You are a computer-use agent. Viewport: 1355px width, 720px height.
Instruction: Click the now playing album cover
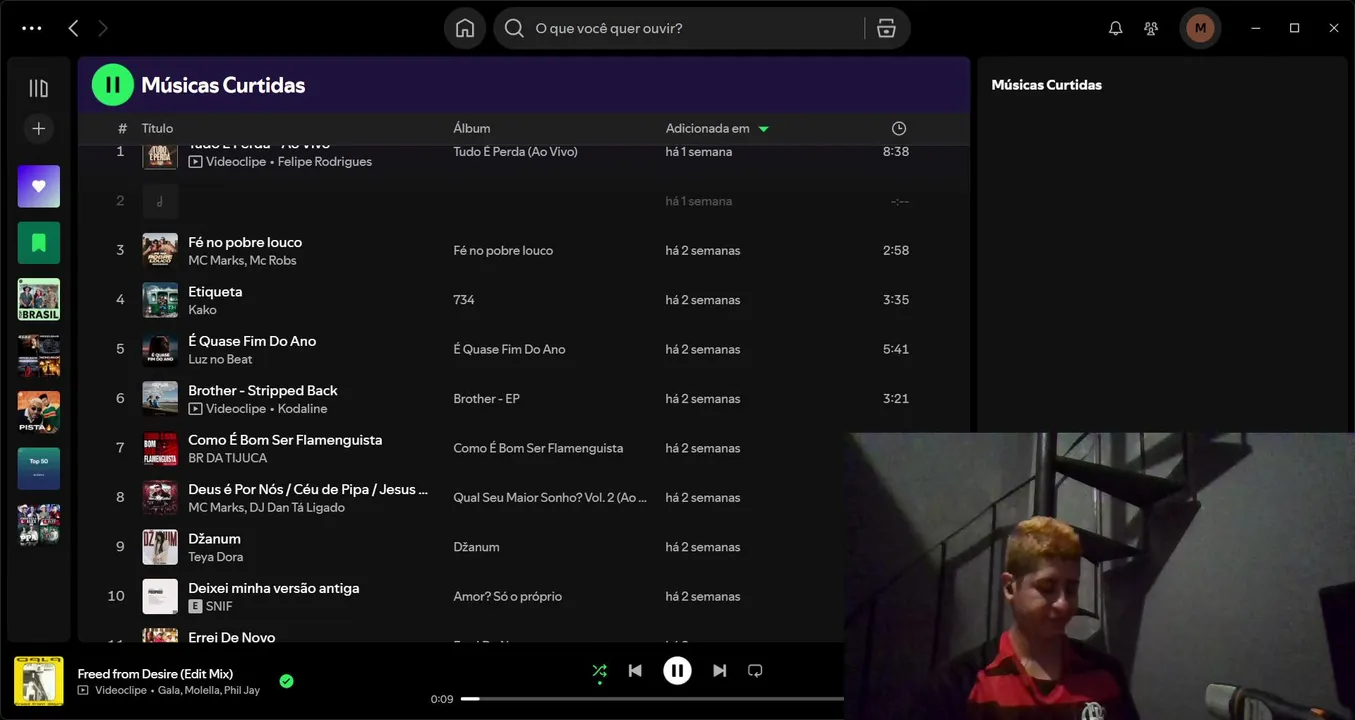(x=39, y=681)
